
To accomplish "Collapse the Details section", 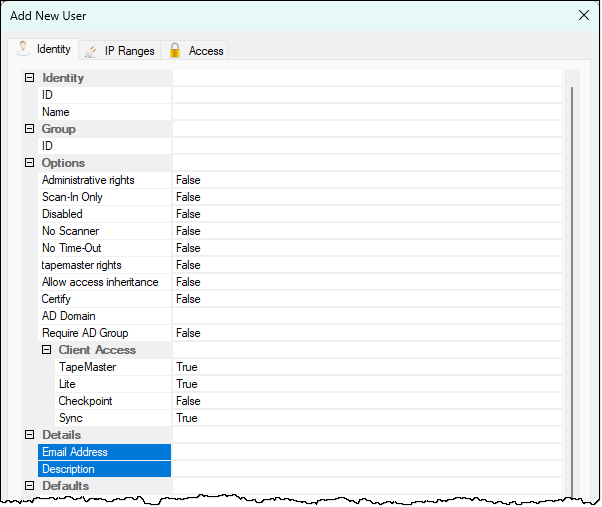I will pos(29,435).
